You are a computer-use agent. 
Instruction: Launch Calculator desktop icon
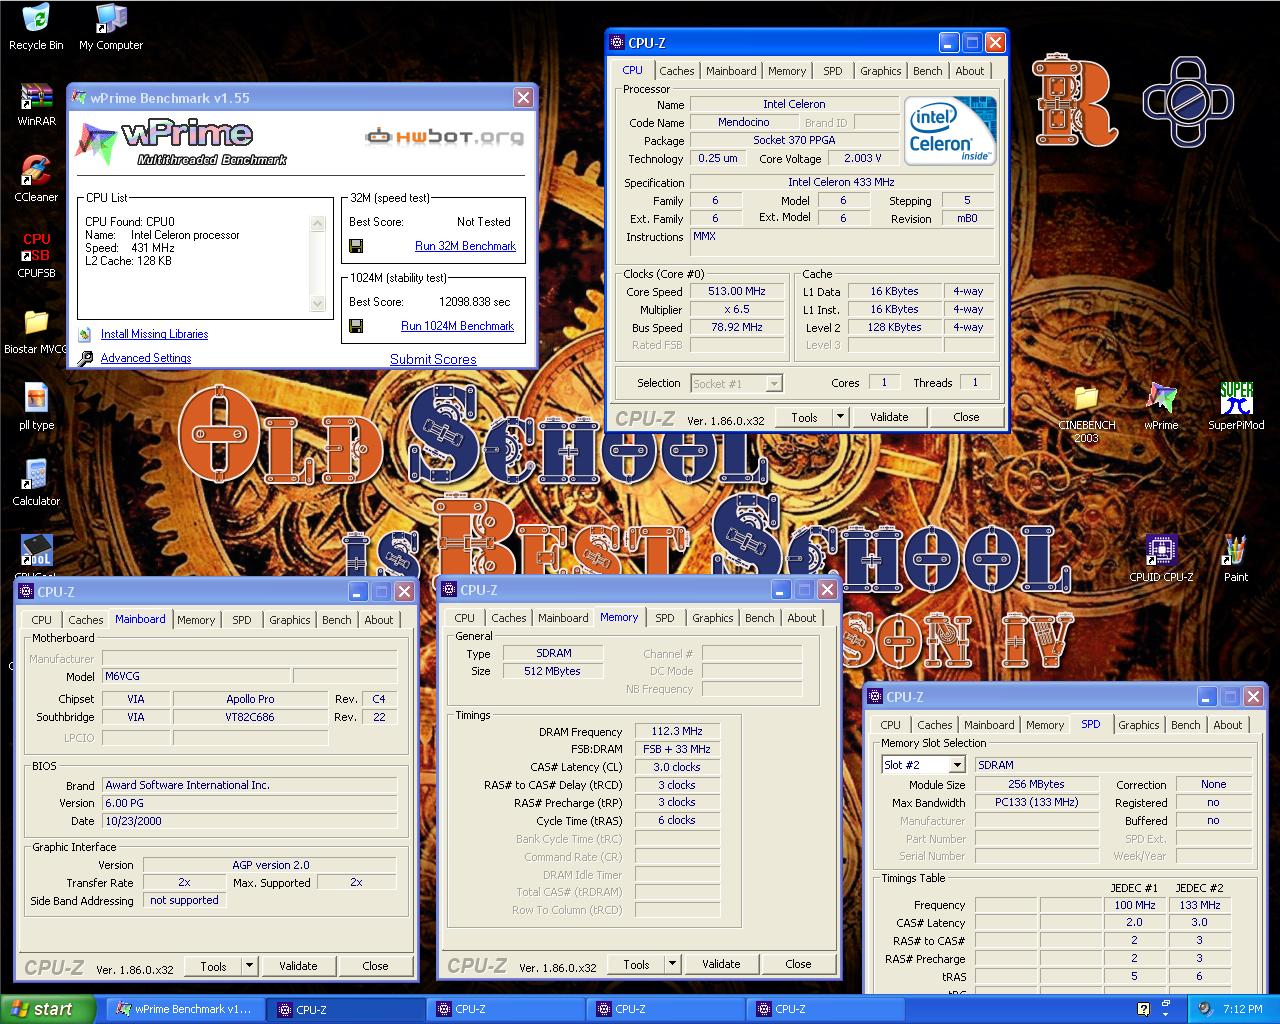click(x=36, y=484)
